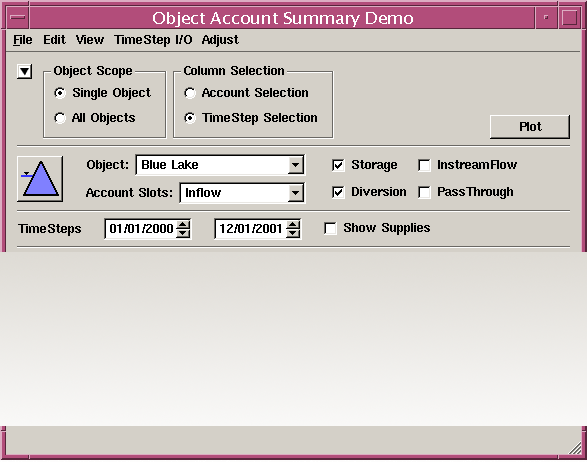The height and width of the screenshot is (462, 587).
Task: Decrement the end timestep date 12/01/2001
Action: 293,233
